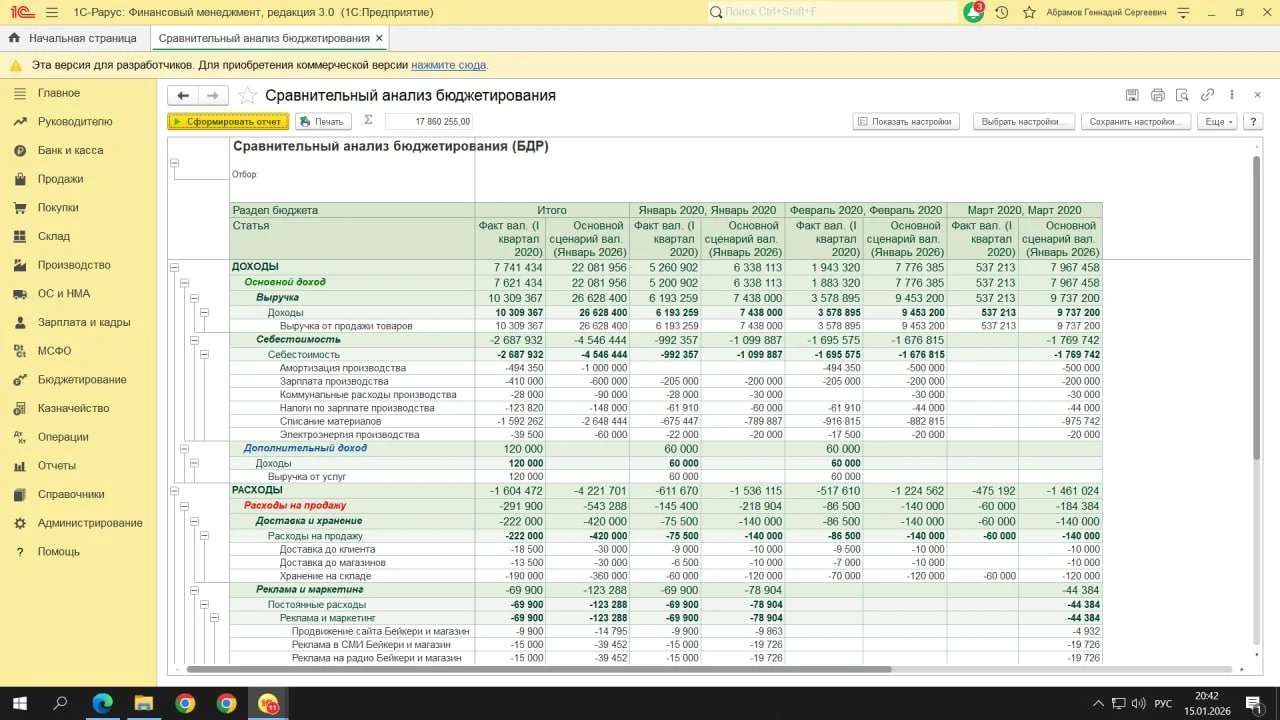Navigate back with left arrow button
Screen dimensions: 1280x720
(x=183, y=96)
